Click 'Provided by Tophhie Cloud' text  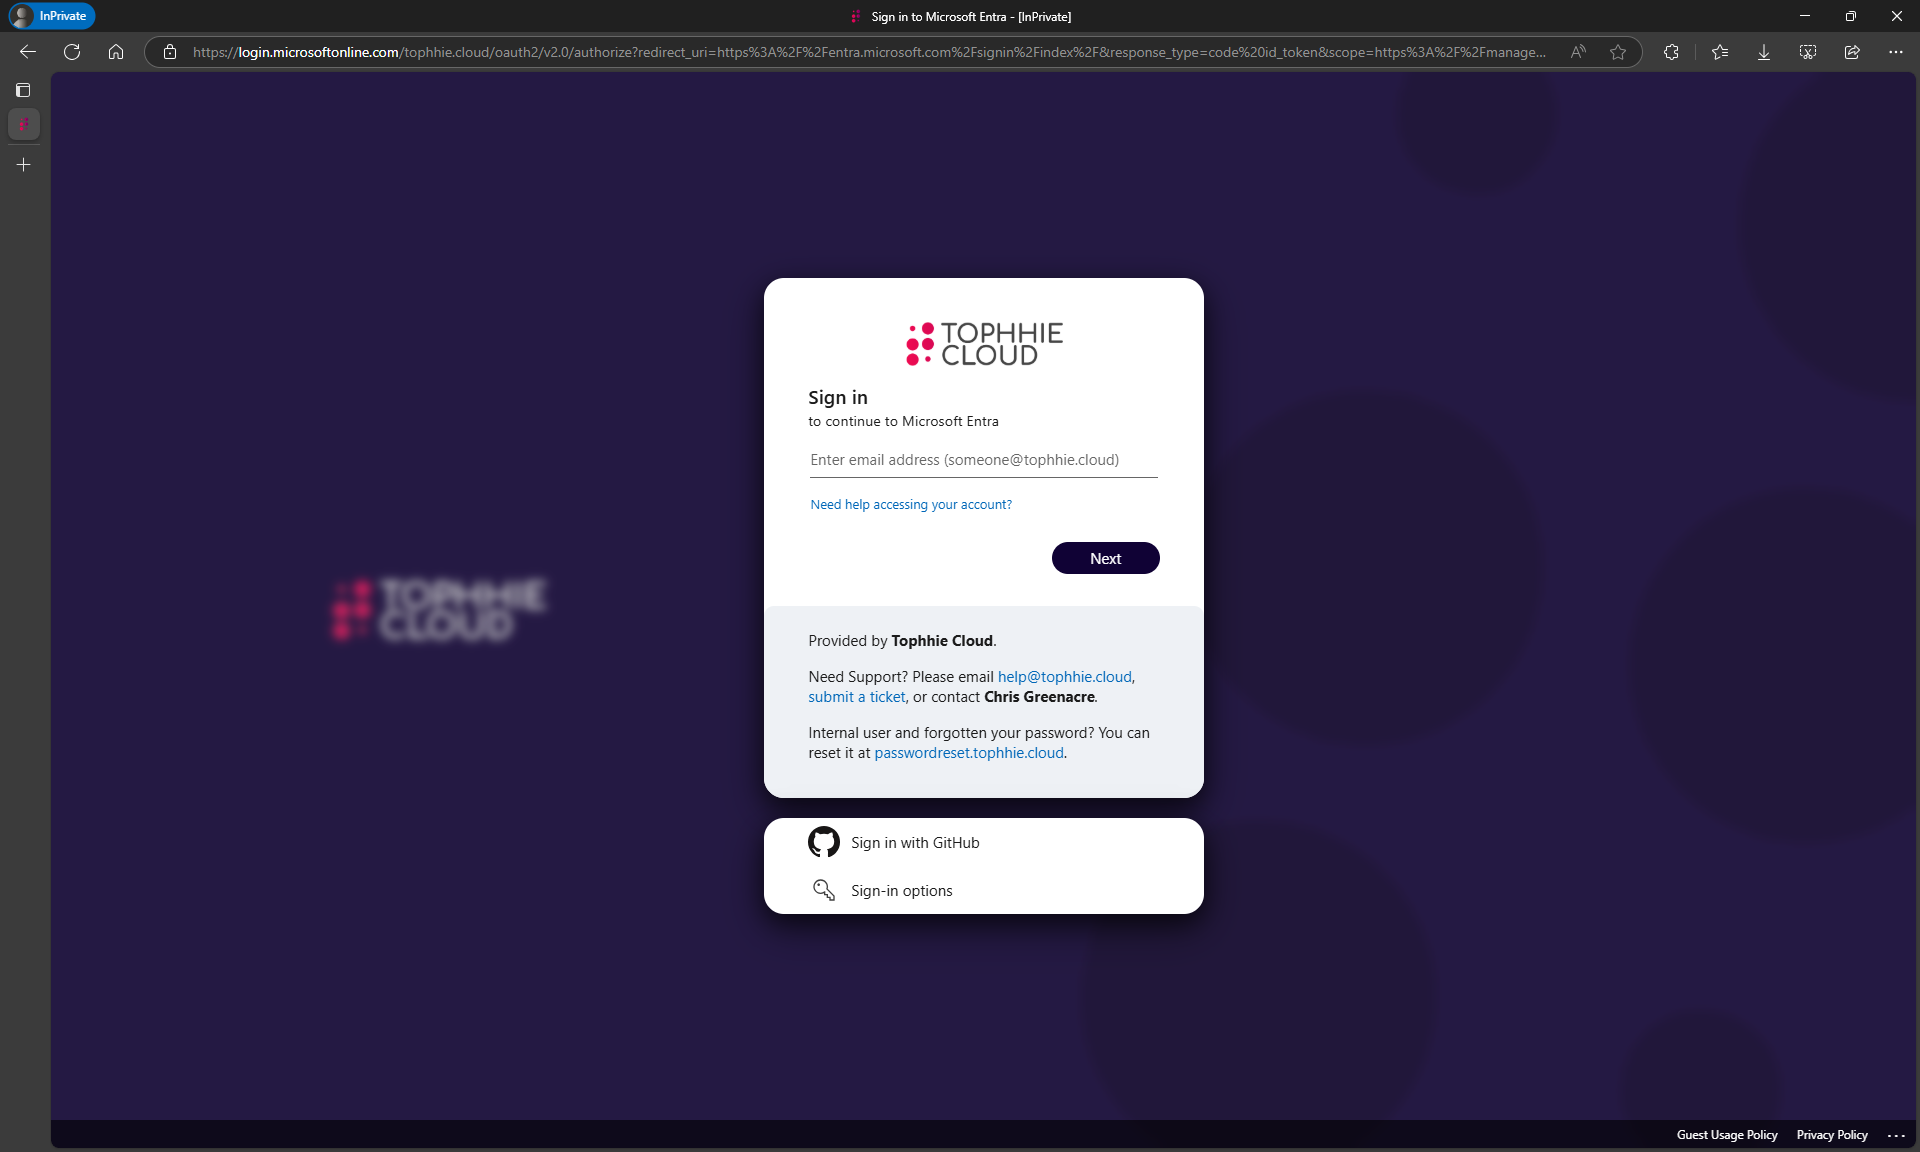click(902, 641)
